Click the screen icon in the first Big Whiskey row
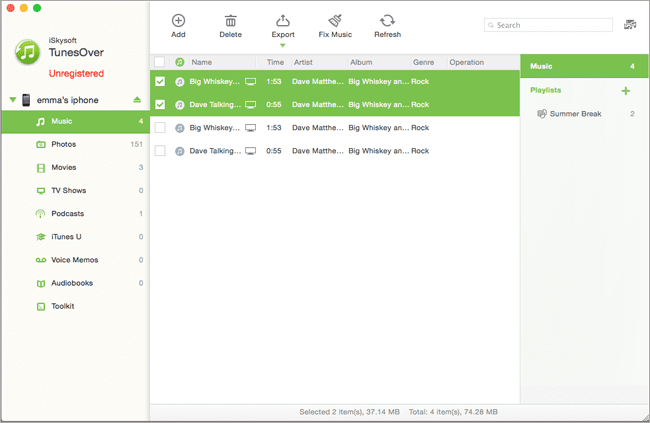The height and width of the screenshot is (423, 650). (x=250, y=82)
